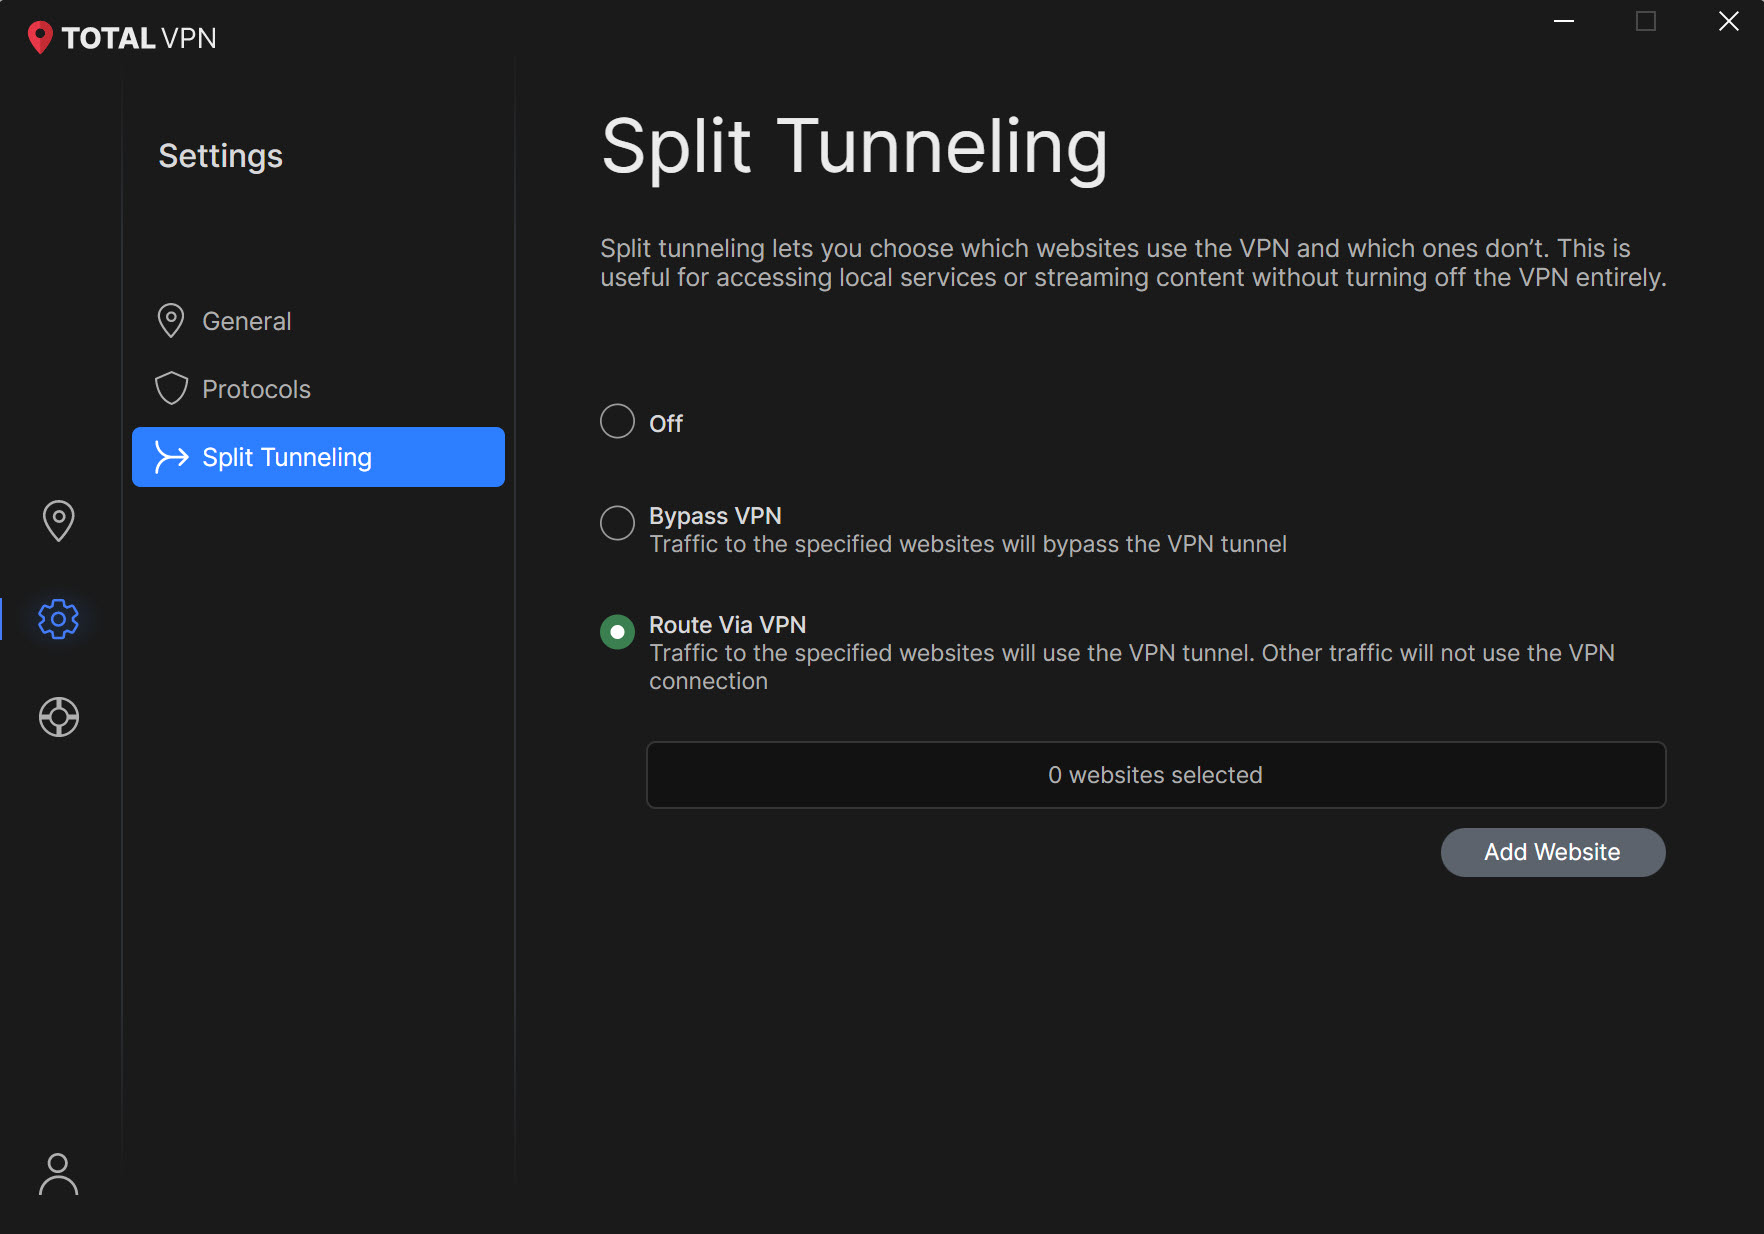Minimize the Total VPN window
This screenshot has height=1234, width=1764.
pos(1564,21)
